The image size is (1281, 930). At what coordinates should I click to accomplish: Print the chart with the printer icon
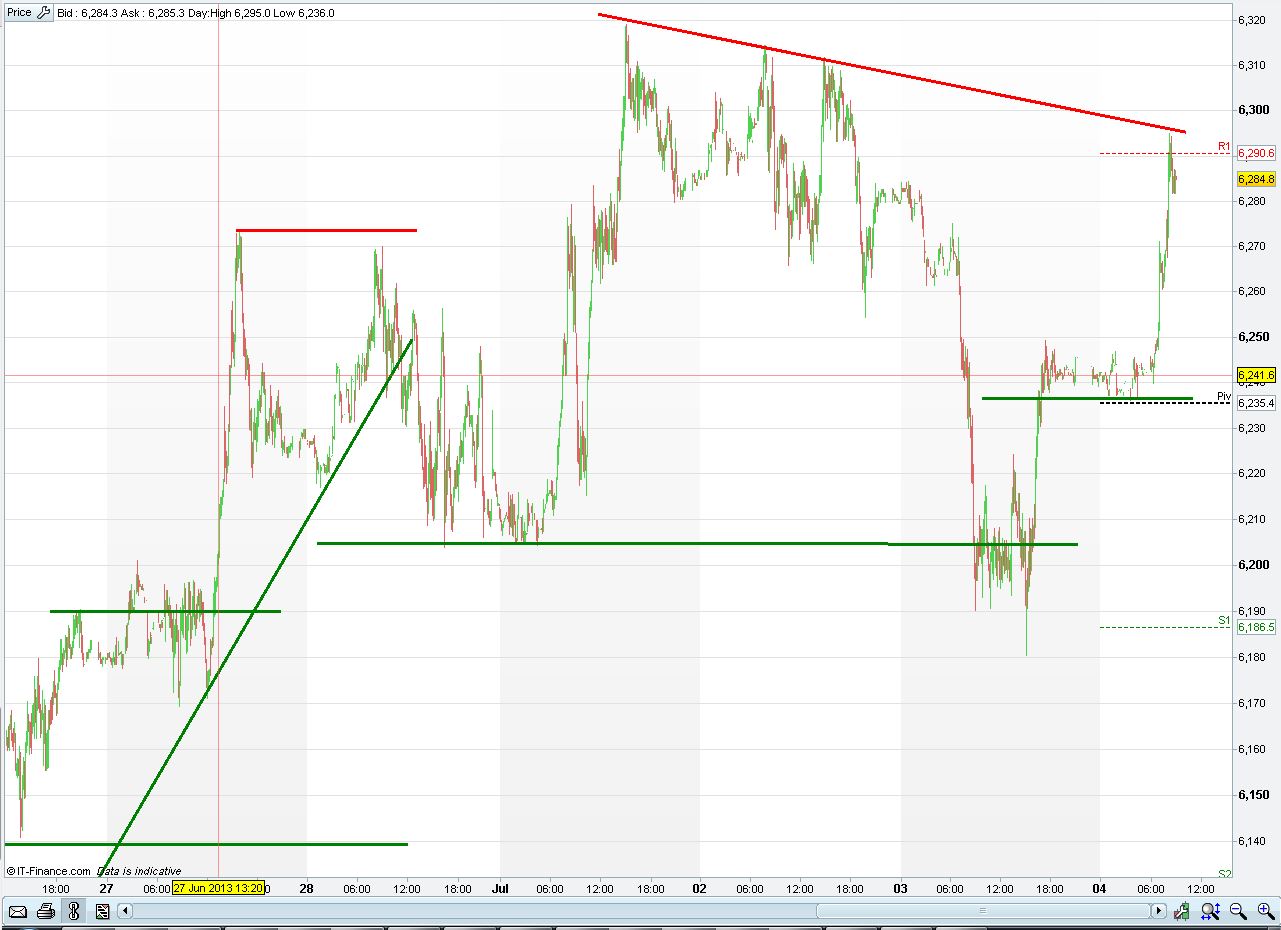45,911
